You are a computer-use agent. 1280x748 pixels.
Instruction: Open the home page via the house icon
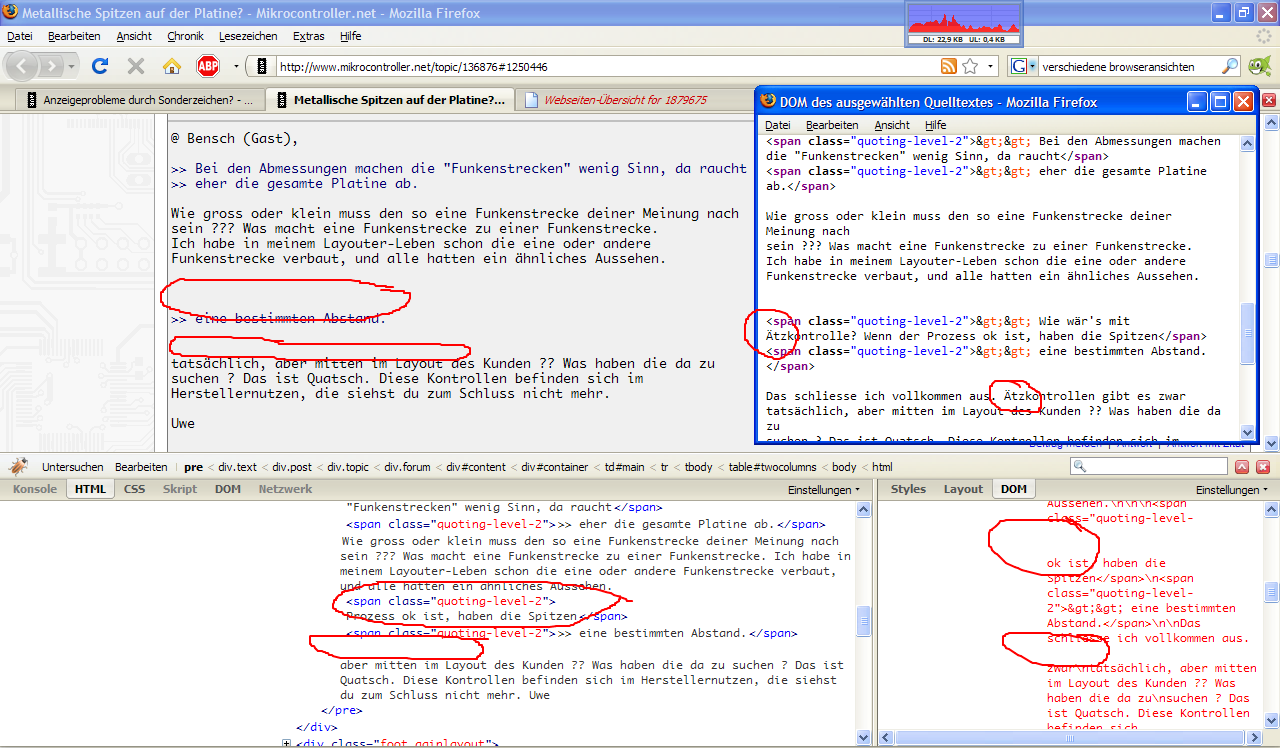point(172,66)
